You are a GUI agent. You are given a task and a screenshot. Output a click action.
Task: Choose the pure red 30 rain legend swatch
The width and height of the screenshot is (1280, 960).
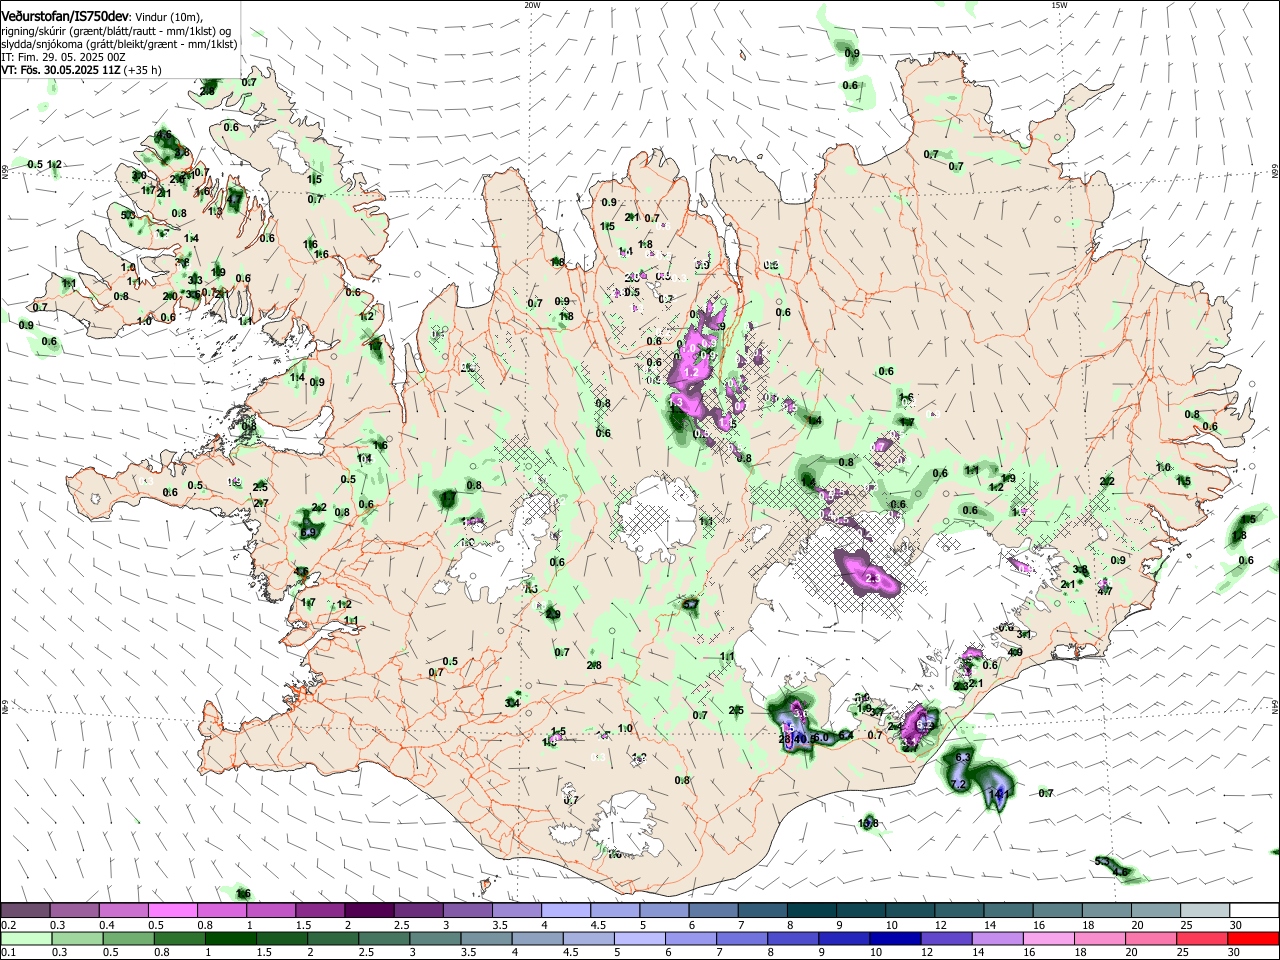[x=1254, y=938]
